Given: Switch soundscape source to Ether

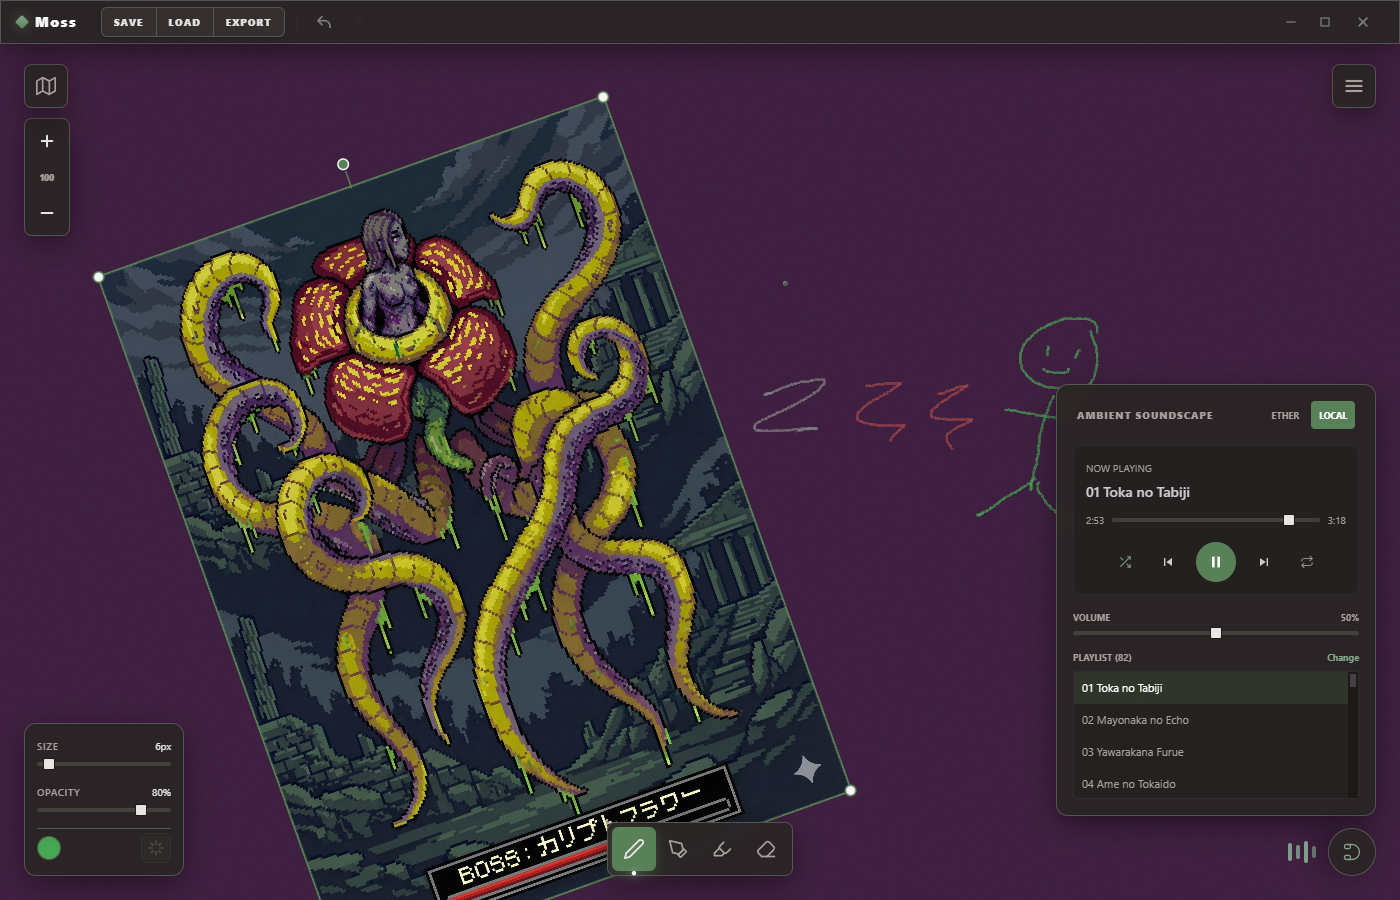Looking at the screenshot, I should (1285, 415).
